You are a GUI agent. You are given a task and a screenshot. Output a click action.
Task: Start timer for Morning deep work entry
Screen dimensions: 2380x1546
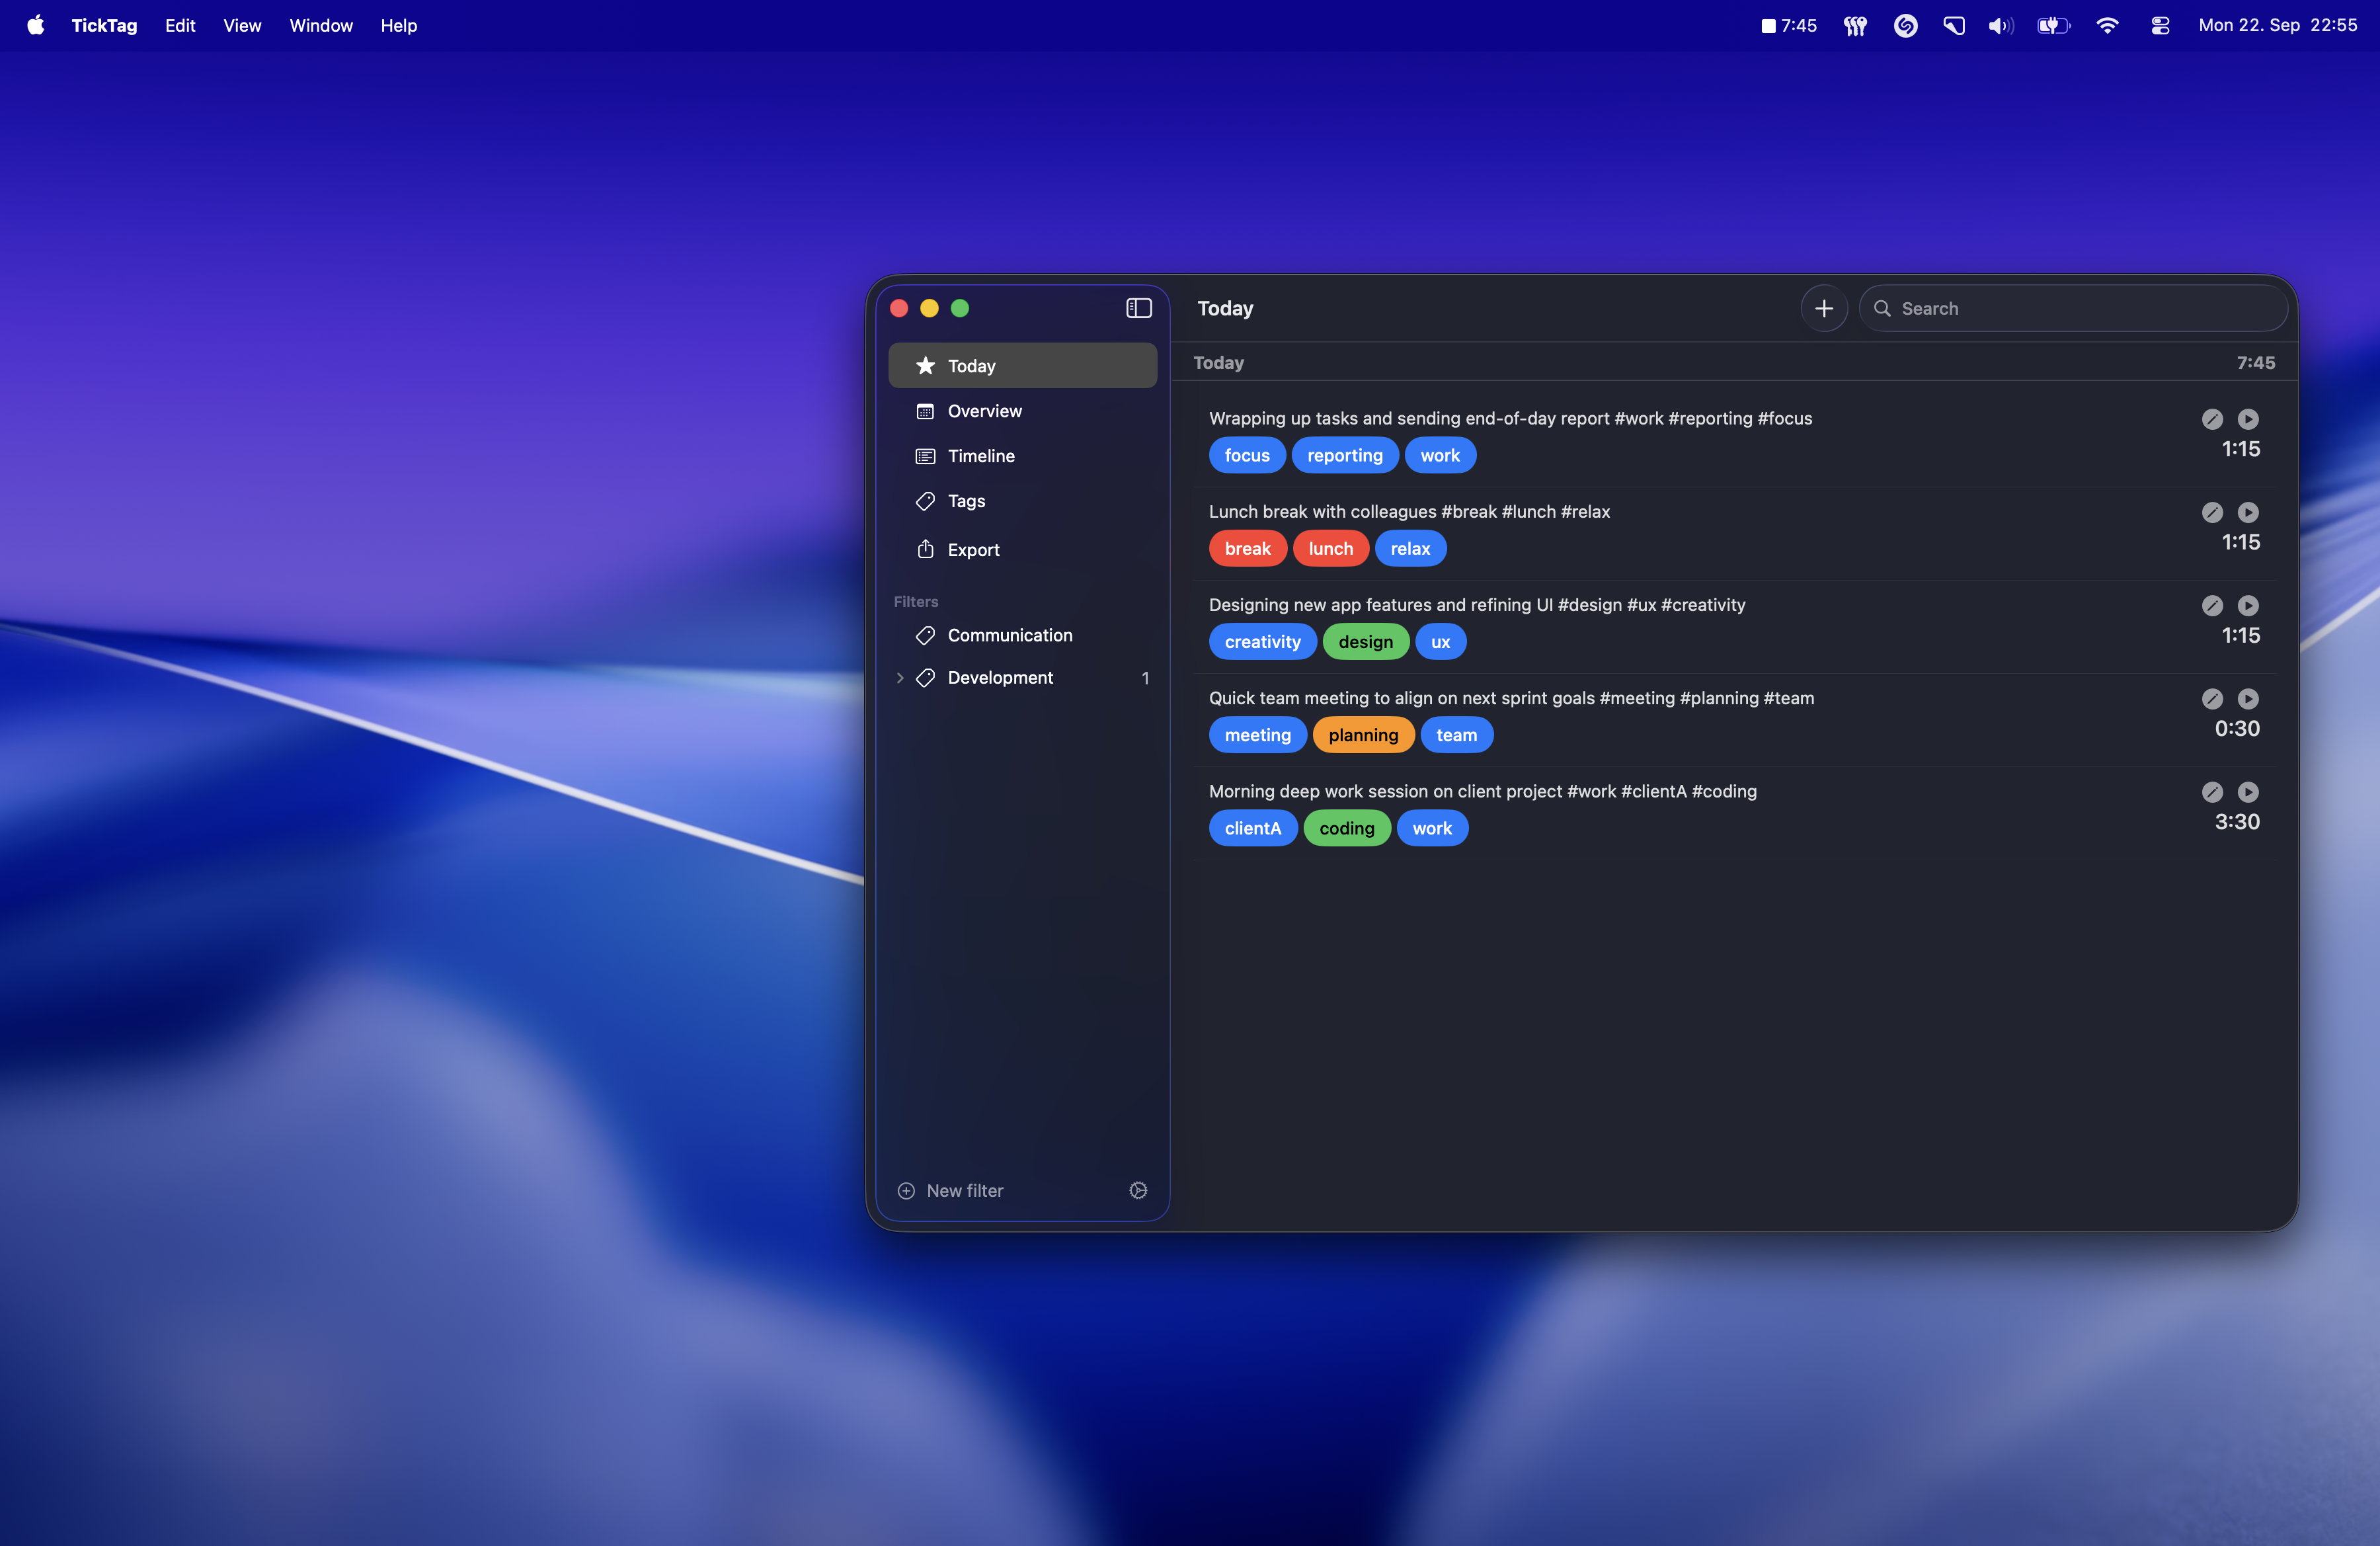click(2247, 792)
